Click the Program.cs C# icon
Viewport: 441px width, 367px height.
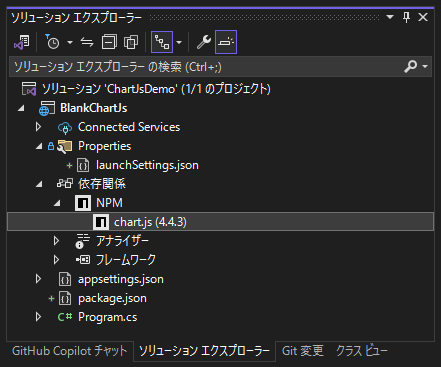(65, 317)
